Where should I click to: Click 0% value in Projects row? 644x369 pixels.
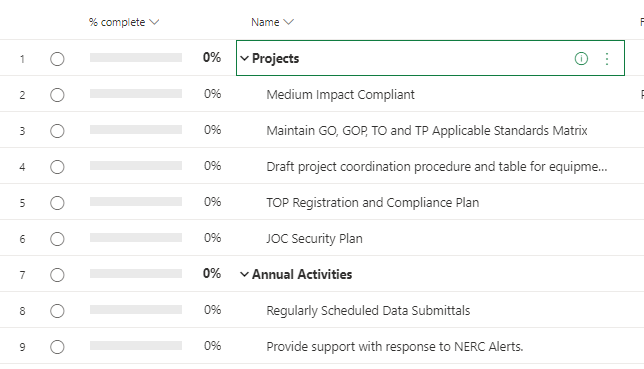(x=212, y=58)
